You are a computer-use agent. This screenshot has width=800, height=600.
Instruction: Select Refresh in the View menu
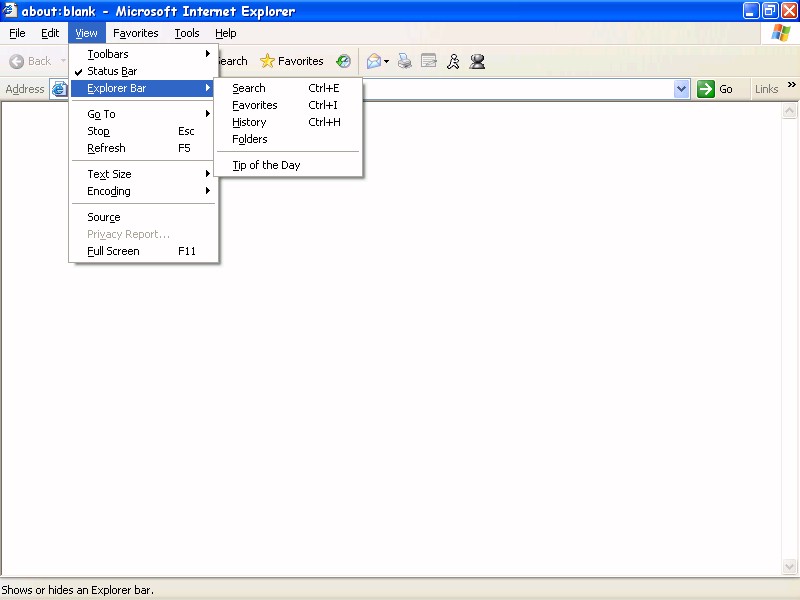(x=144, y=148)
